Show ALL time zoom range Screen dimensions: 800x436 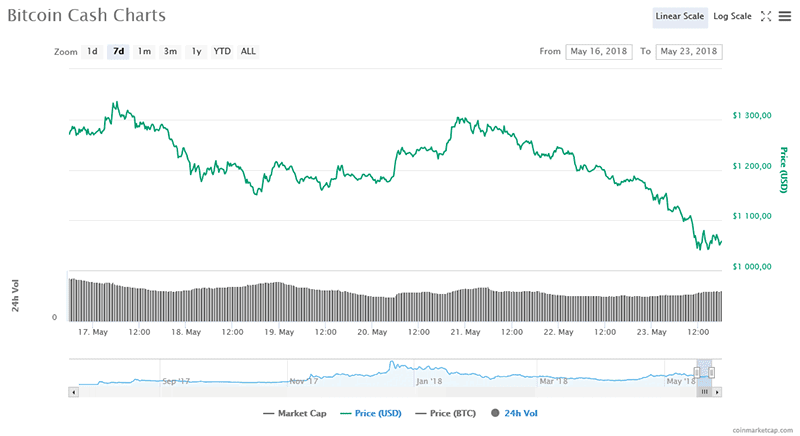[x=248, y=51]
